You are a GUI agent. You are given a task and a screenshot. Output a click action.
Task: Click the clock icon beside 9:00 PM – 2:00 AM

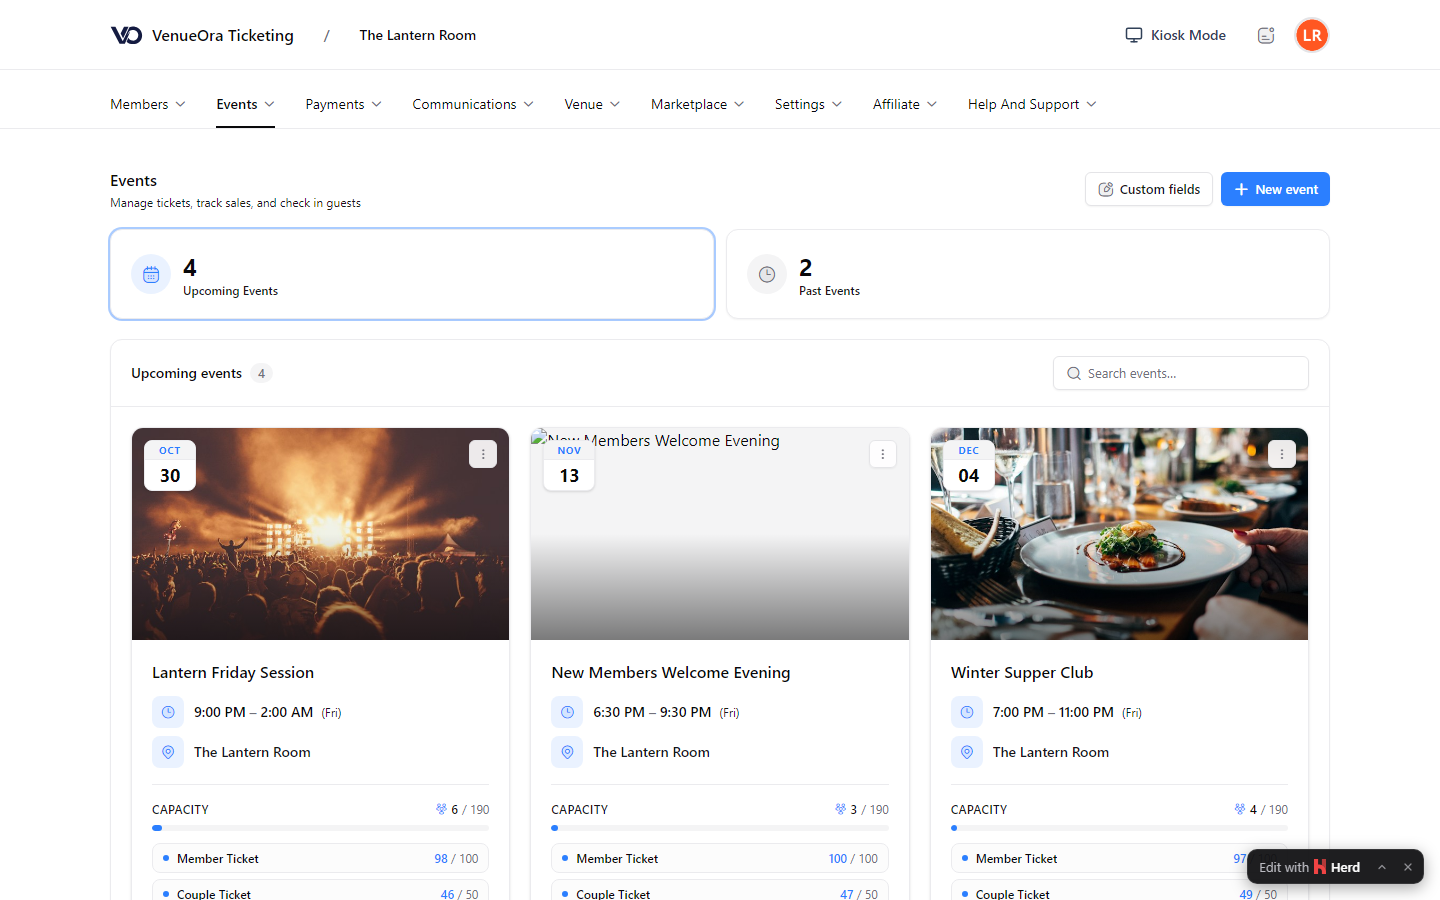(168, 712)
